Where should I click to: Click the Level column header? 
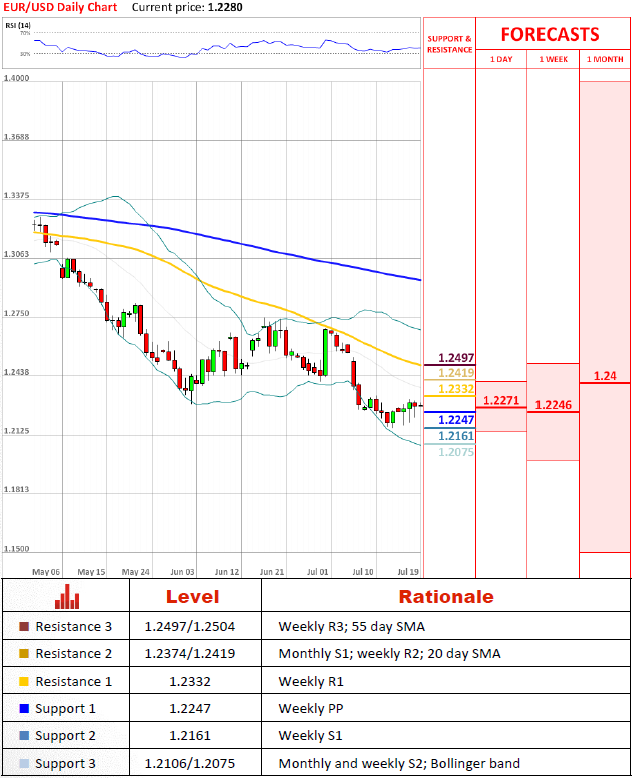point(192,596)
